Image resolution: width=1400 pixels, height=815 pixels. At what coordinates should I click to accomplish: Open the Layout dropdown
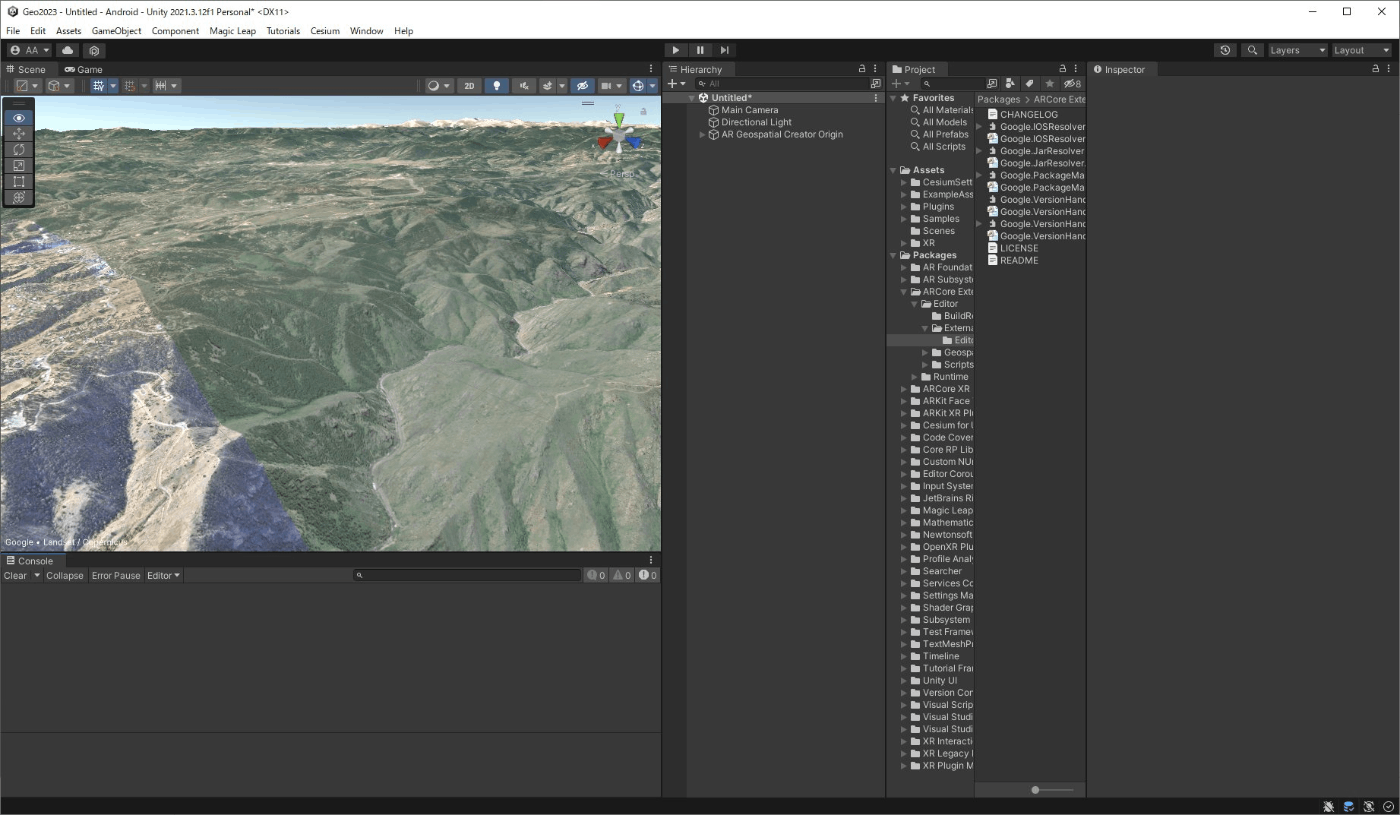(x=1361, y=50)
